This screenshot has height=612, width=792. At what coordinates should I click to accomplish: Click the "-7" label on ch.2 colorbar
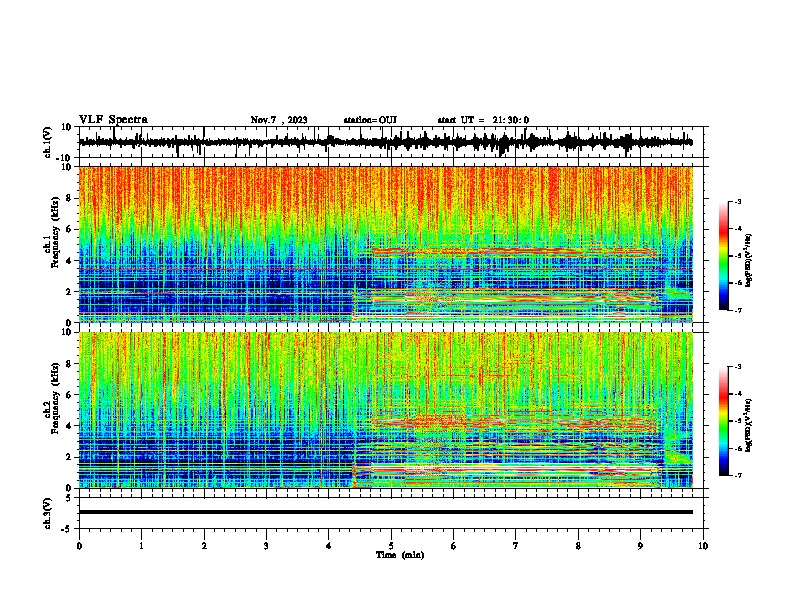(x=737, y=475)
